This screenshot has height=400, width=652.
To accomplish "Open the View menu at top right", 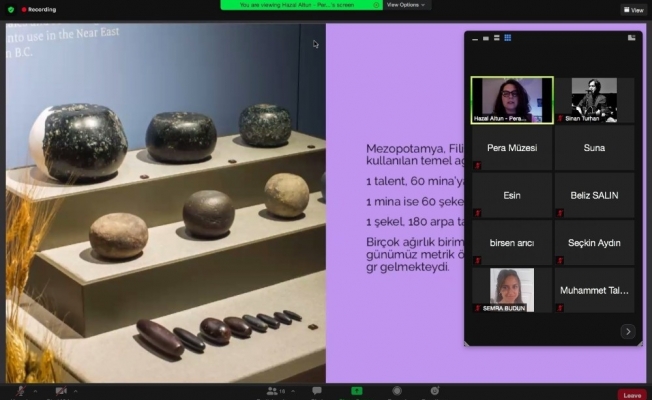I will pyautogui.click(x=632, y=9).
